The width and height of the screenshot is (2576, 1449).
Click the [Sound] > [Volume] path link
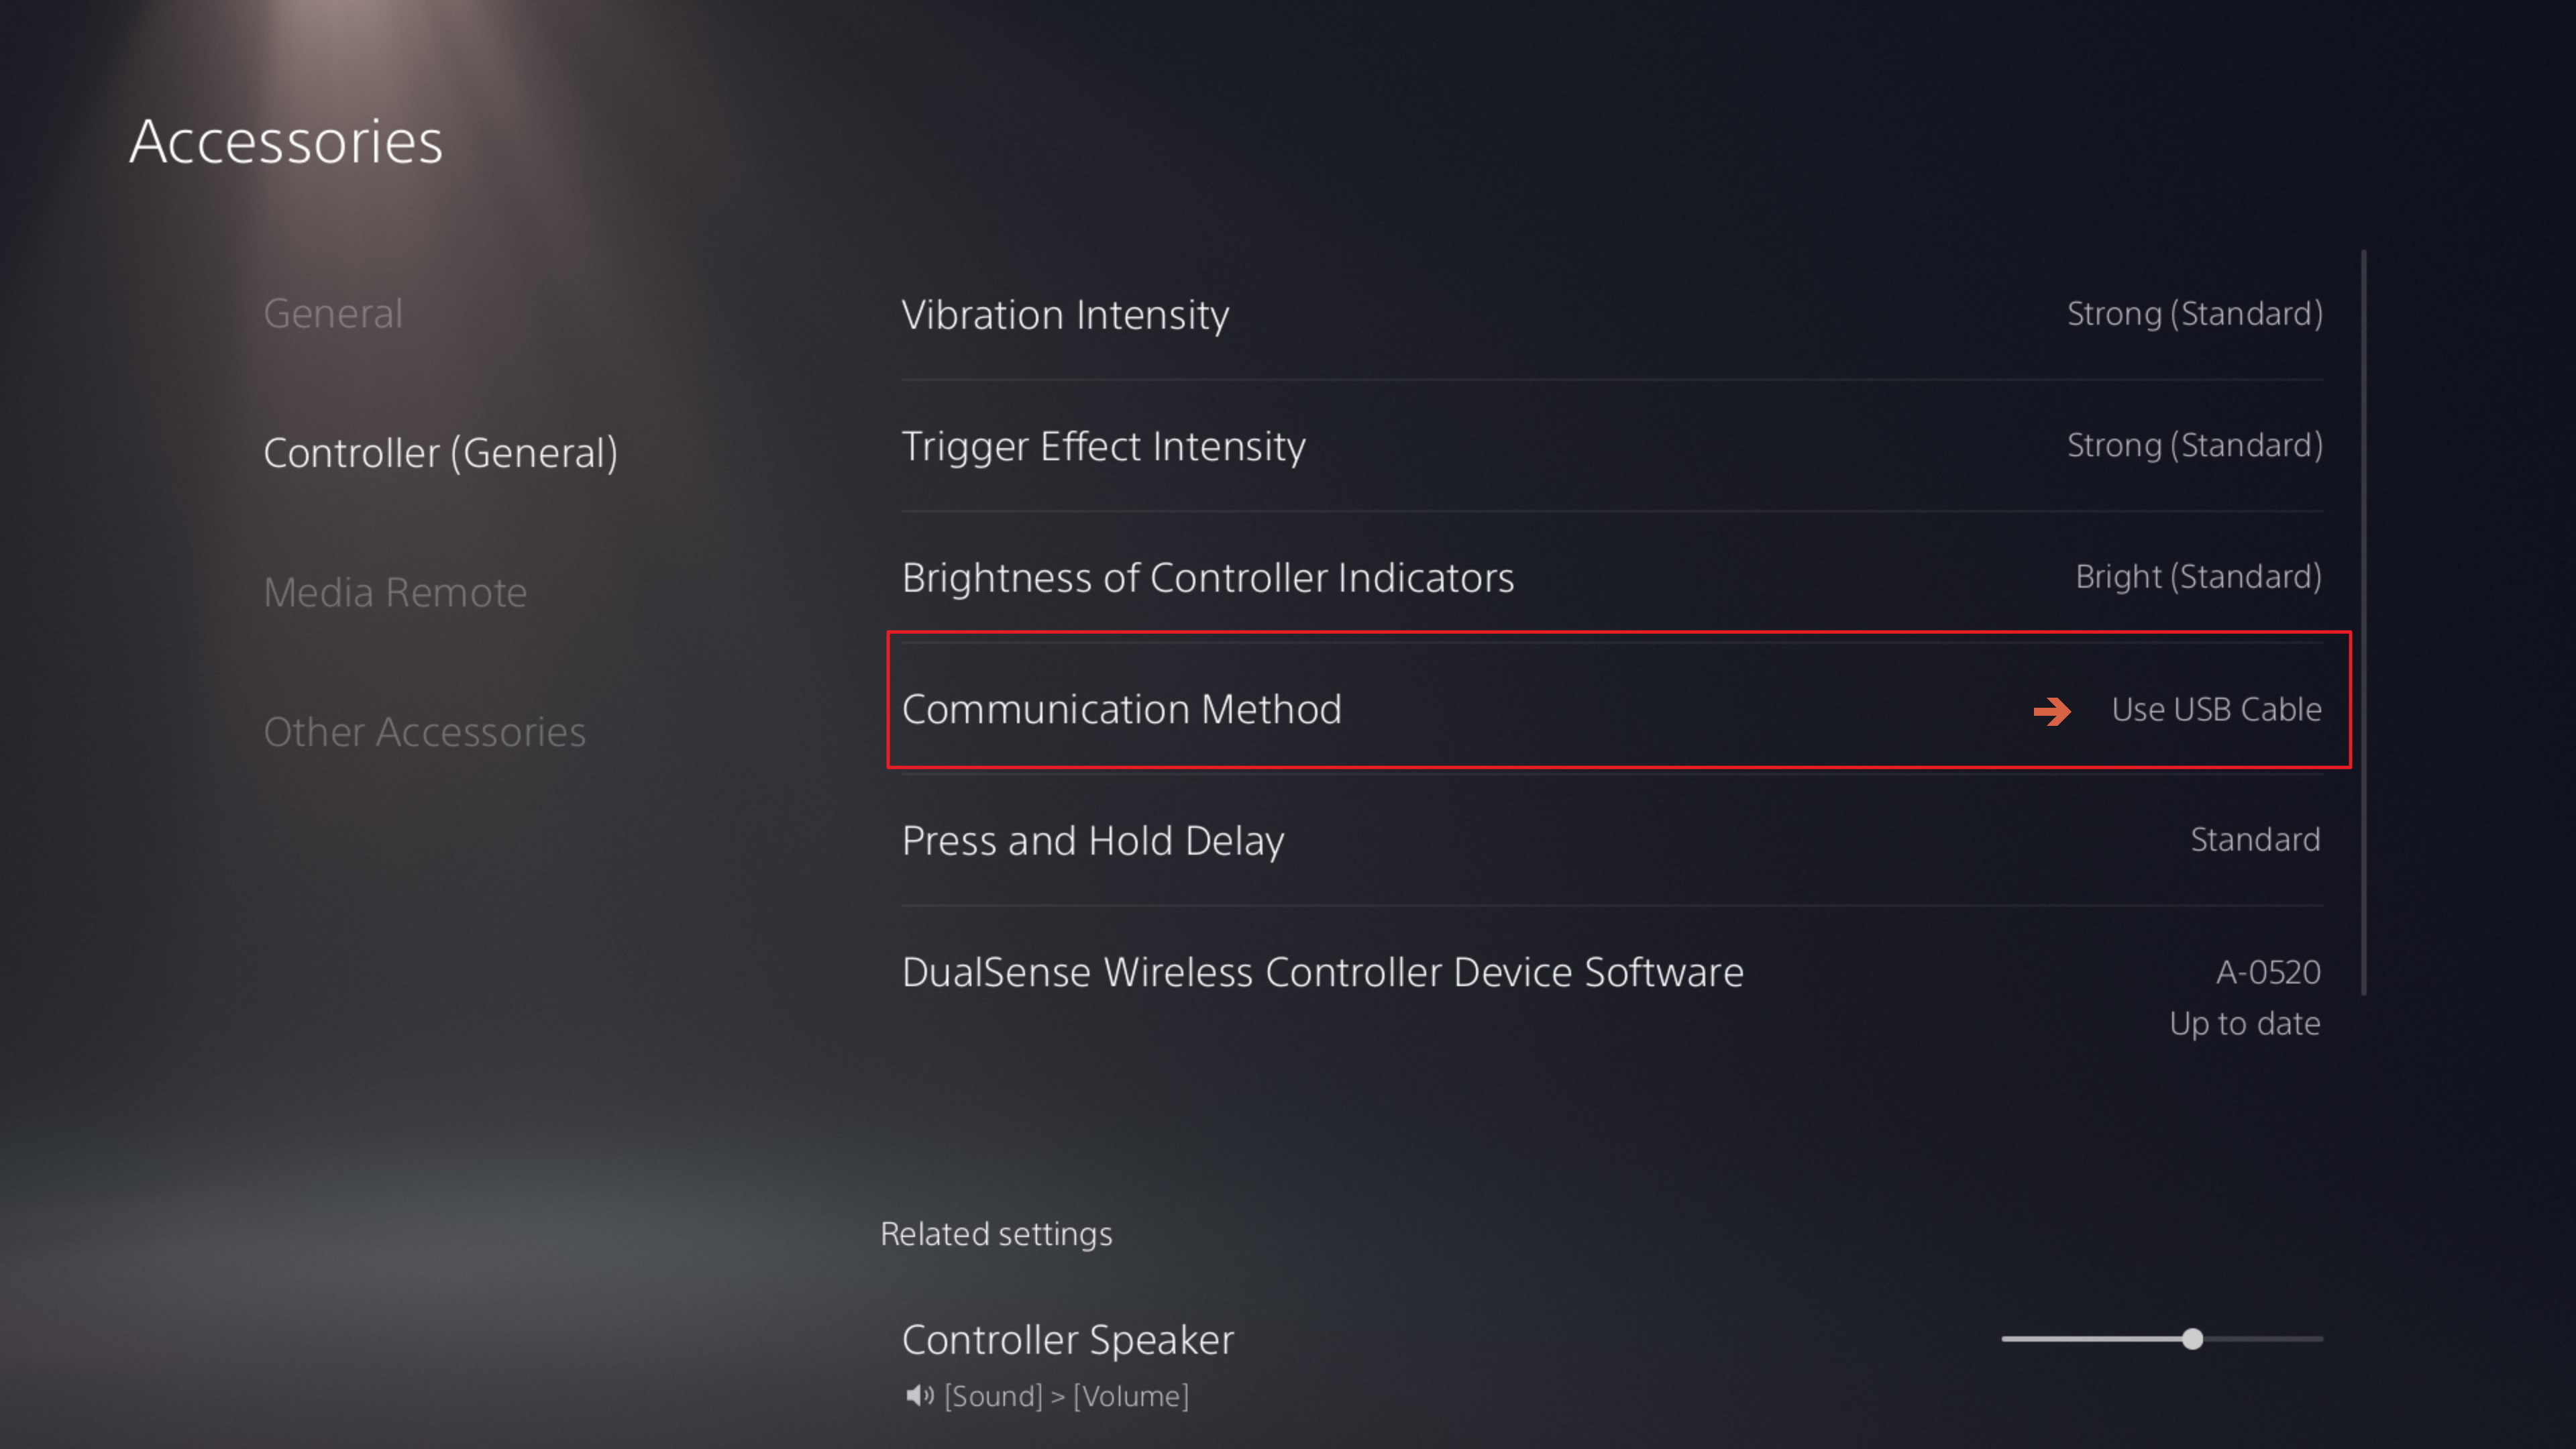pyautogui.click(x=1066, y=1396)
